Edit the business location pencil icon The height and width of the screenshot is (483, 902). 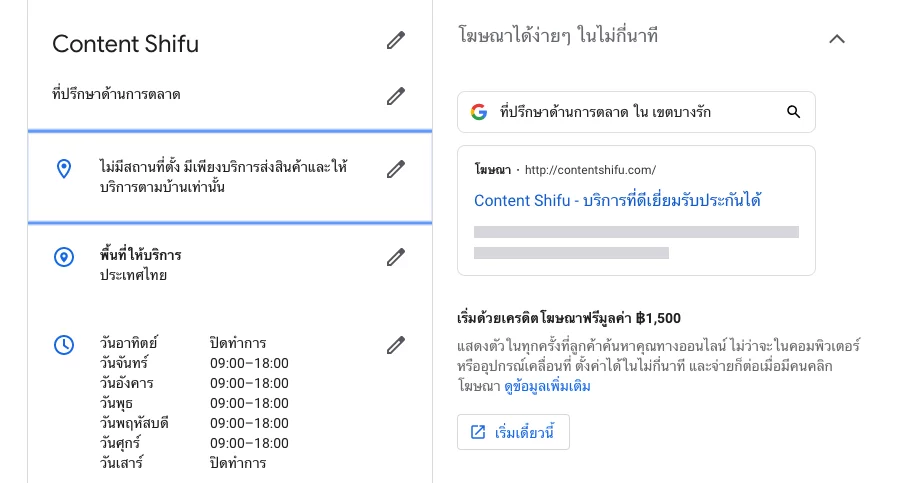[396, 169]
